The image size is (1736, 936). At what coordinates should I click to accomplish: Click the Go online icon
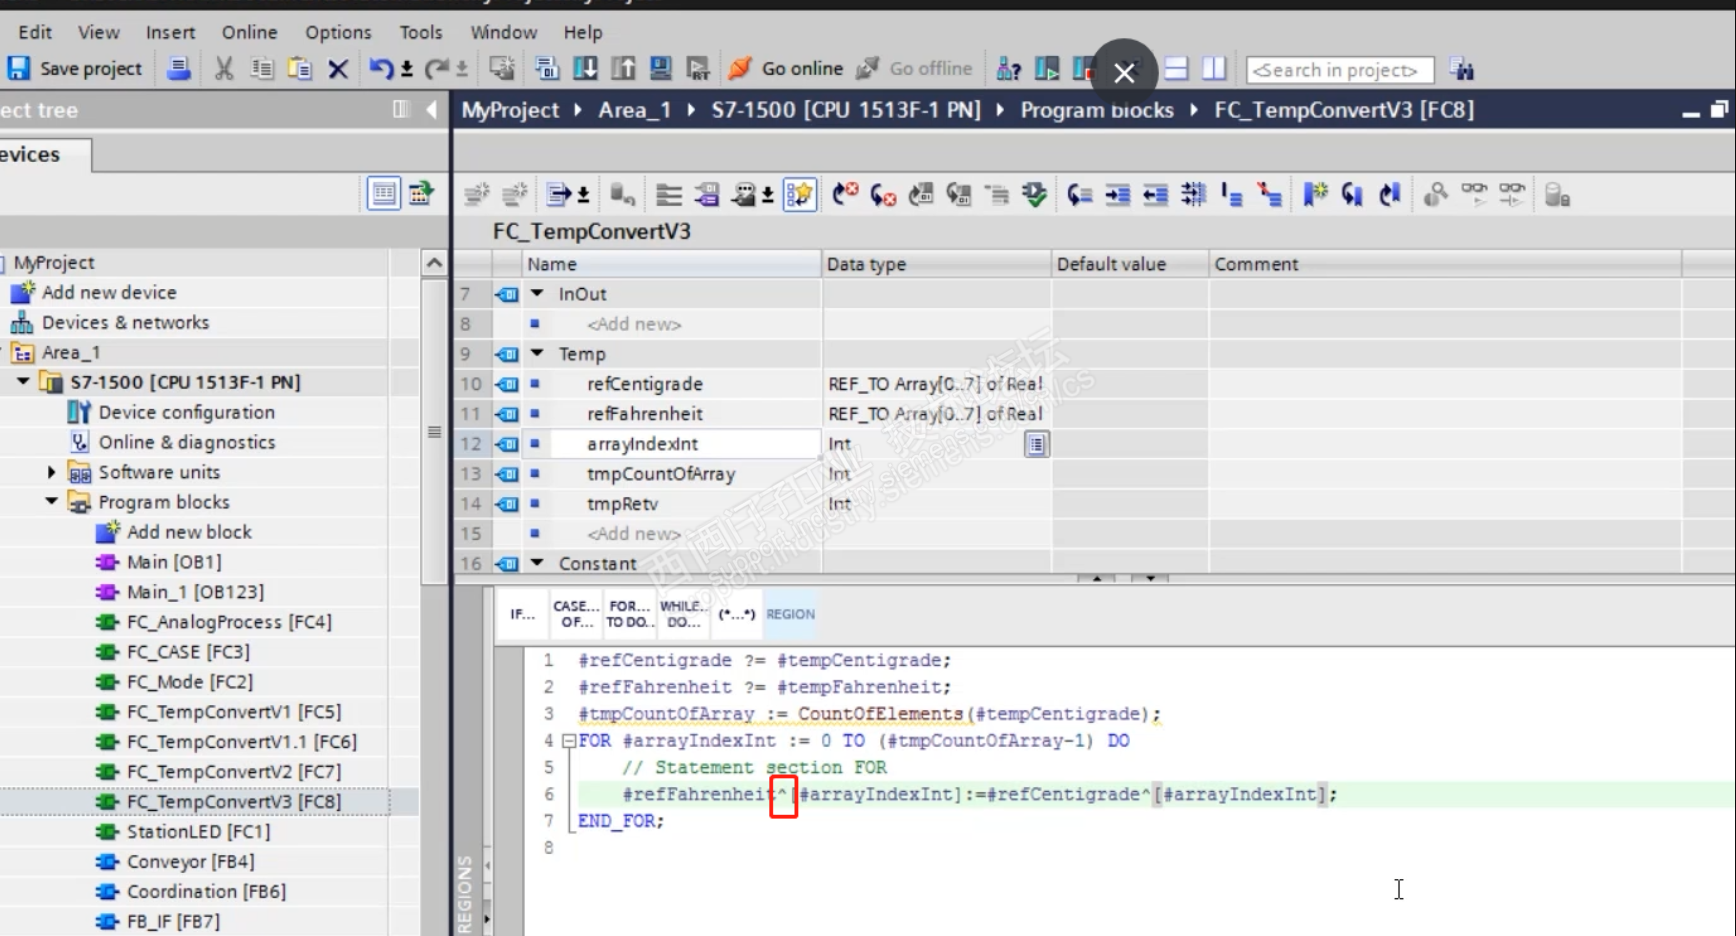point(740,68)
